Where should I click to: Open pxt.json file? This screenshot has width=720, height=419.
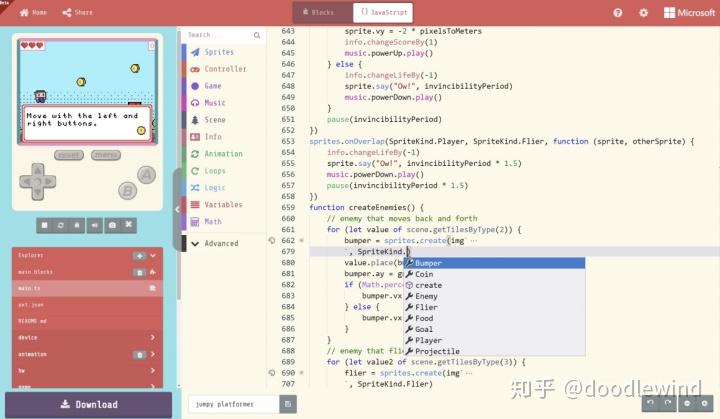click(87, 305)
